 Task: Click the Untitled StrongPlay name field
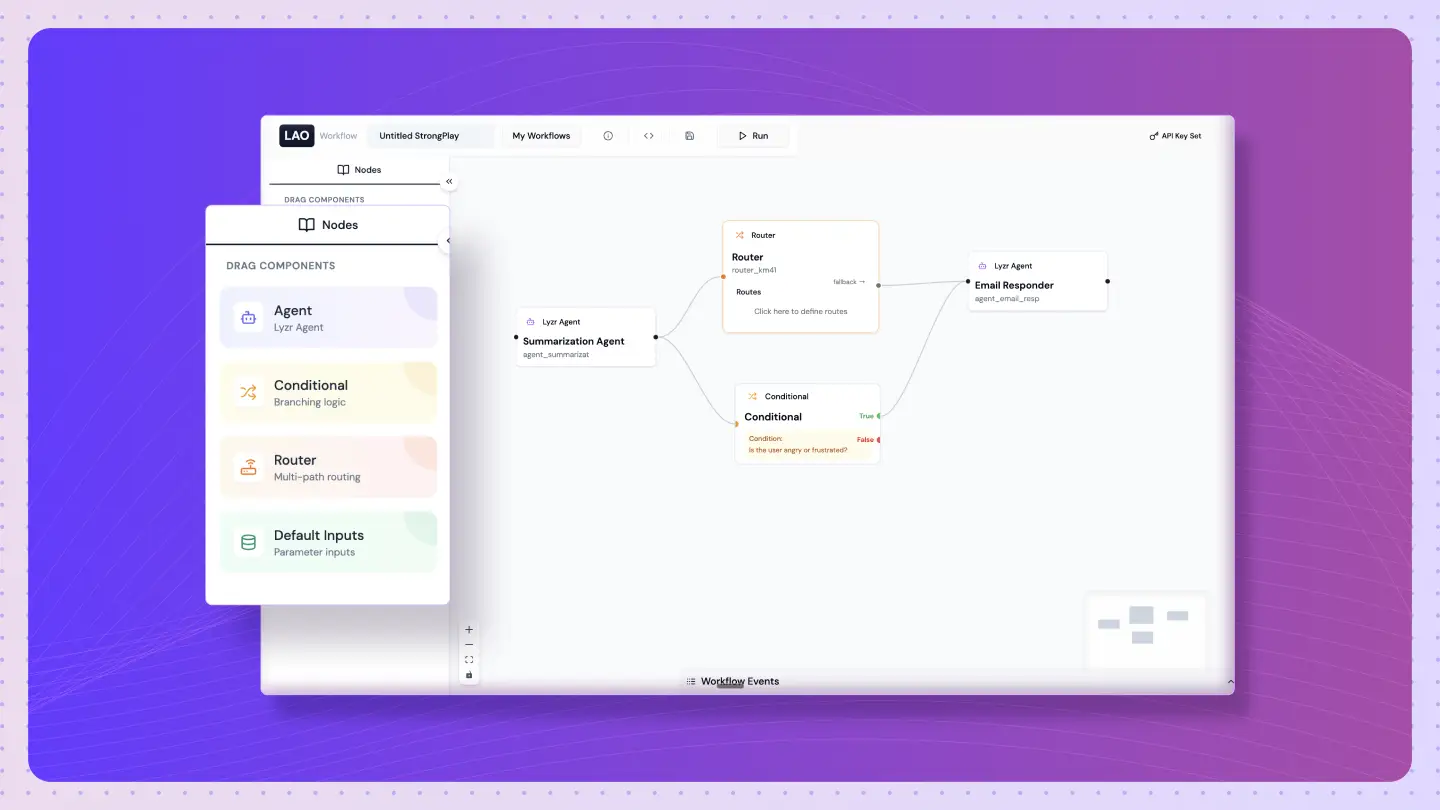coord(430,136)
